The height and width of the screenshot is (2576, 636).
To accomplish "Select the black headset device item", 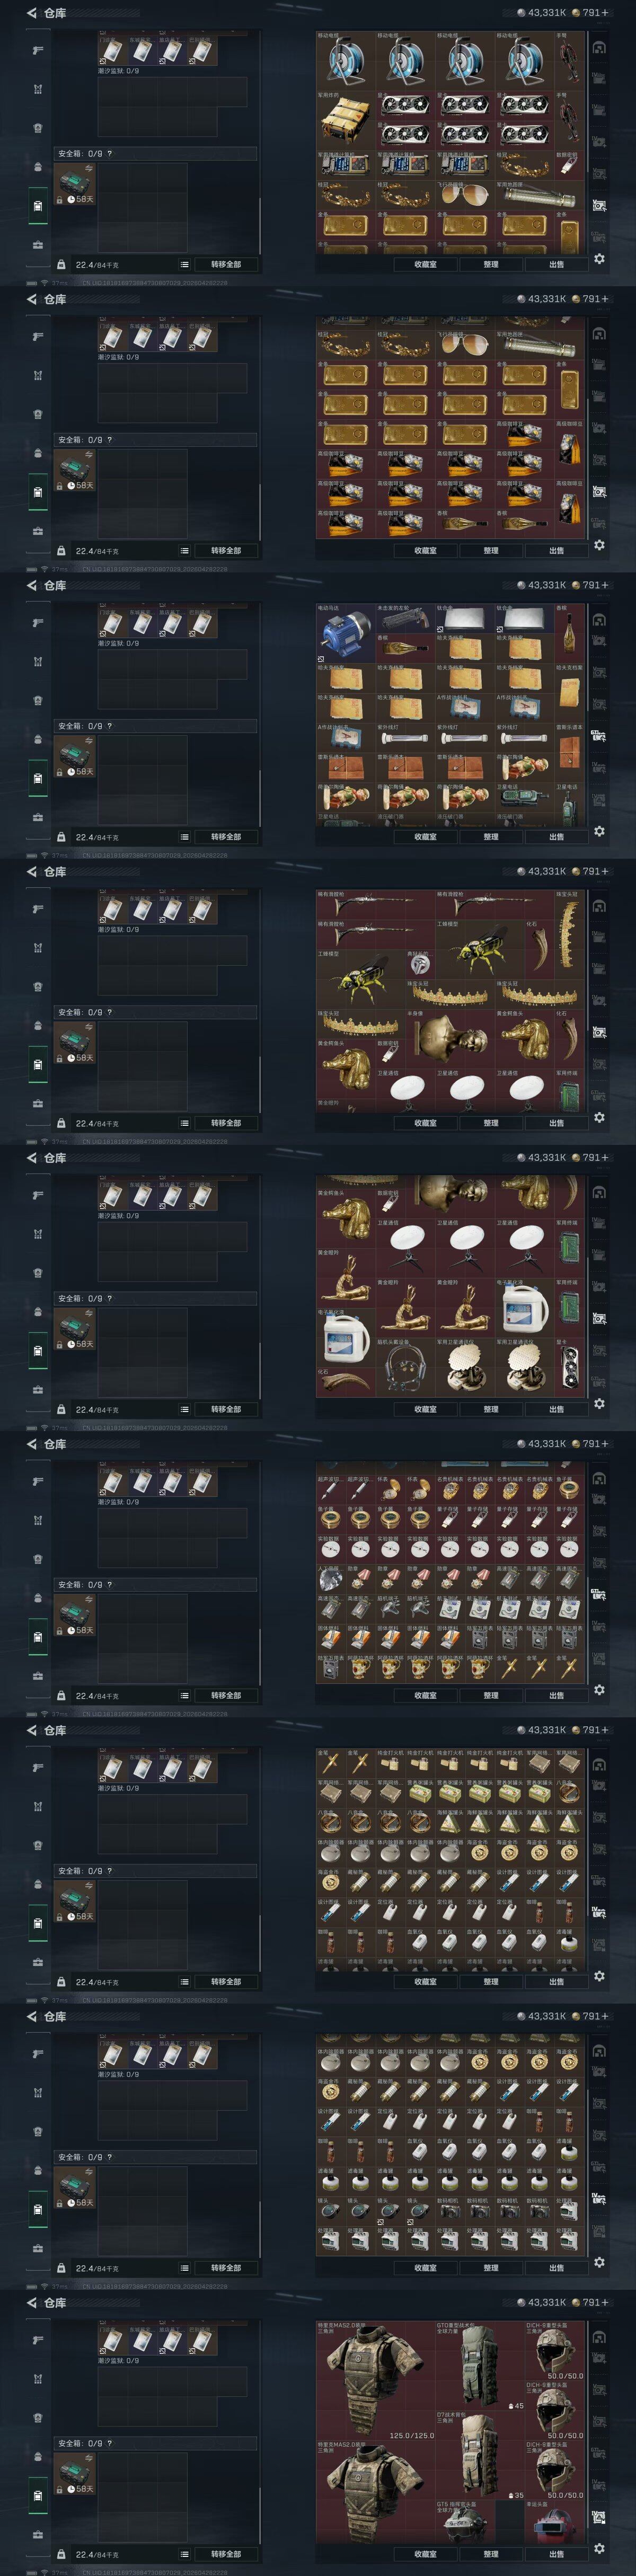I will tap(405, 1365).
